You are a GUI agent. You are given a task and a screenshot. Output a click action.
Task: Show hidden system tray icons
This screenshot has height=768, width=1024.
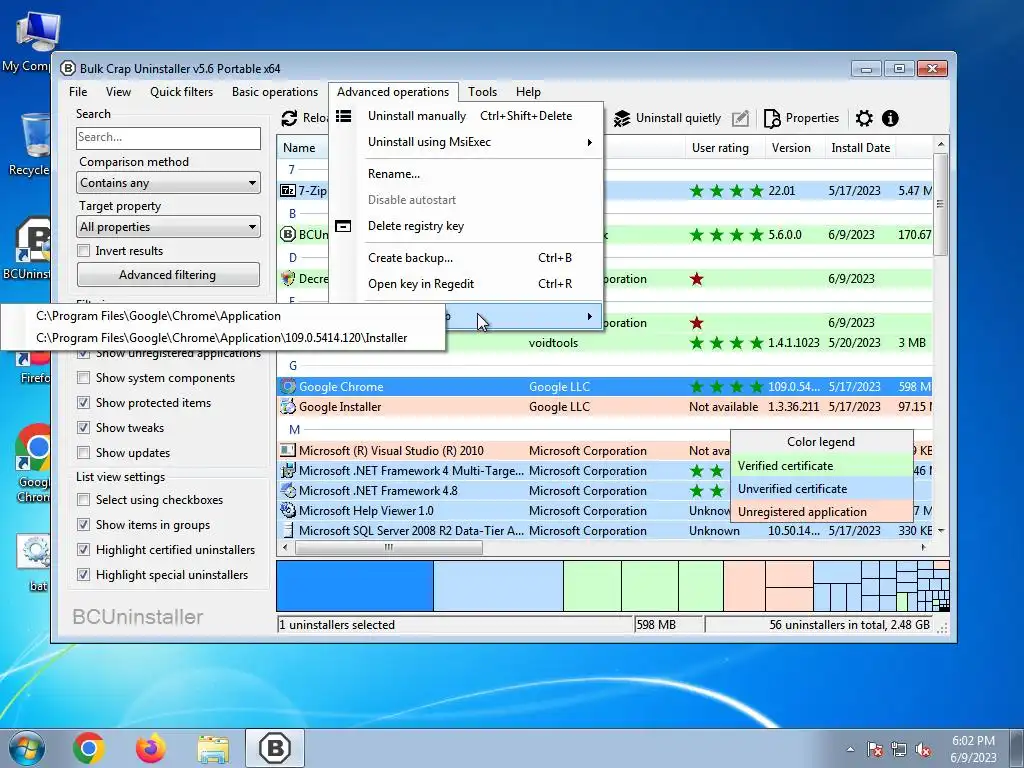(x=850, y=750)
